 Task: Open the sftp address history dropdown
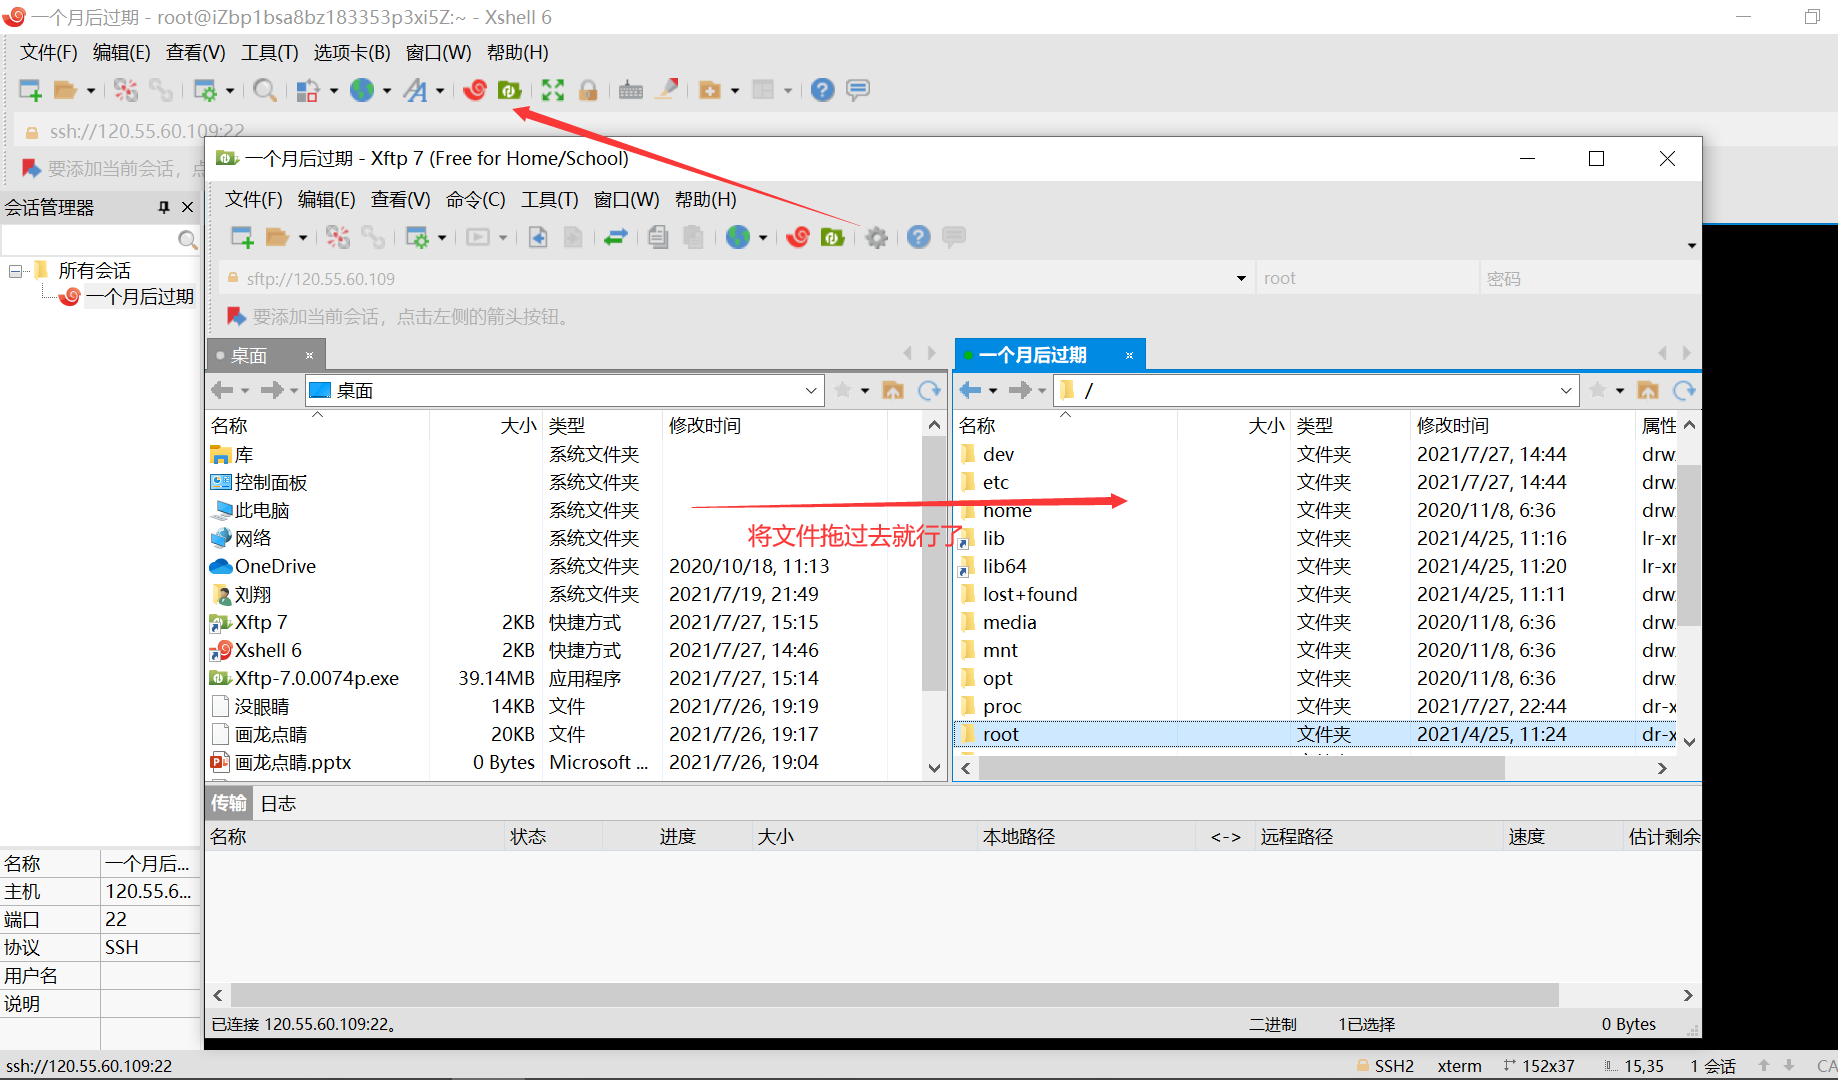(x=1241, y=278)
